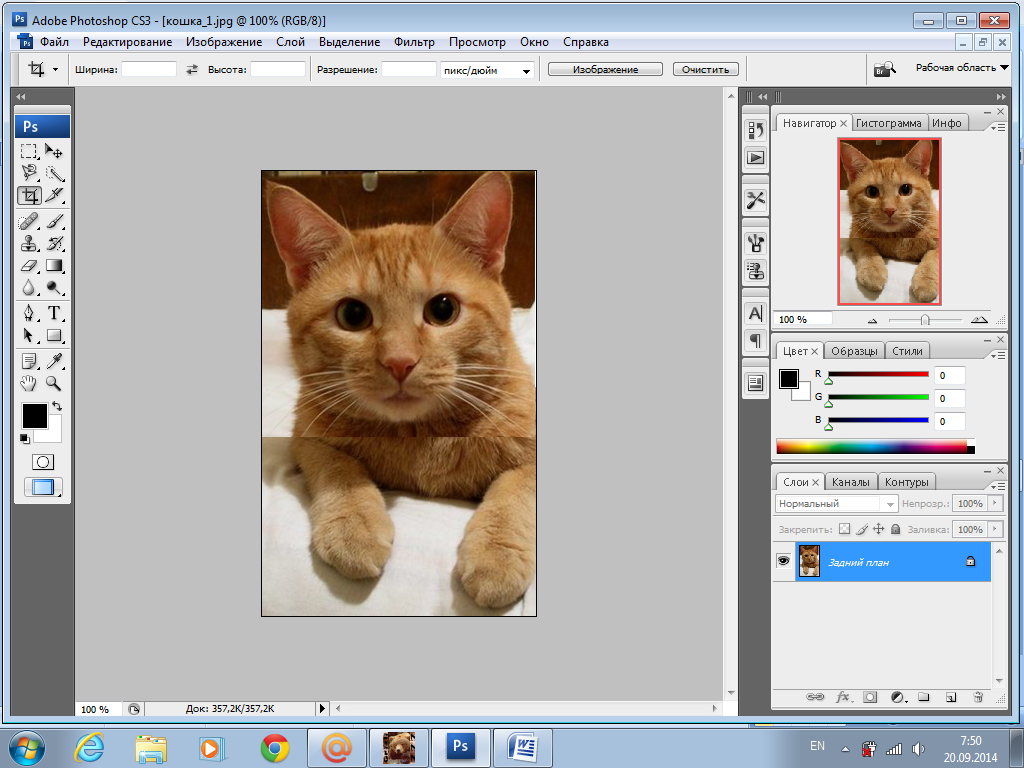The height and width of the screenshot is (768, 1024).
Task: Toggle lock all padlock in Закрепить row
Action: [x=895, y=529]
